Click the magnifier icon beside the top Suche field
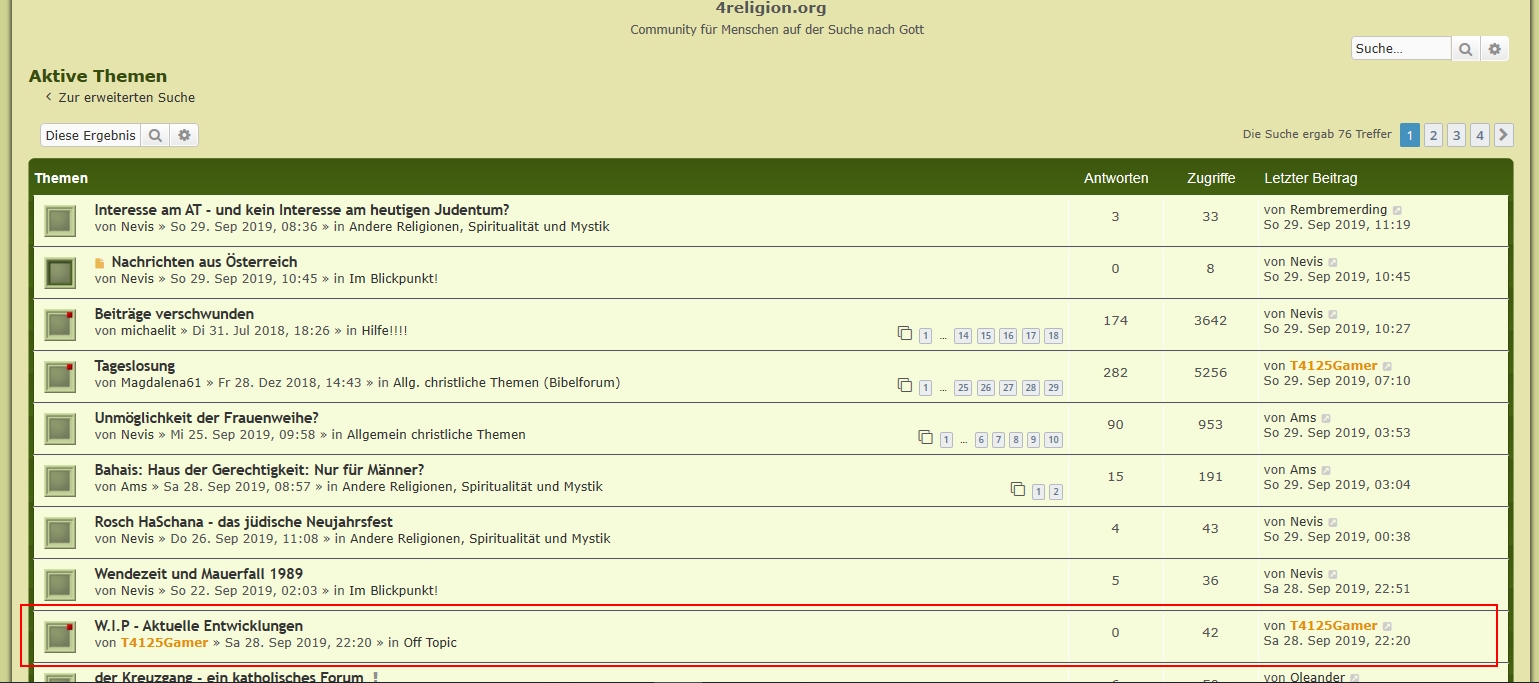The width and height of the screenshot is (1539, 683). [x=1465, y=49]
